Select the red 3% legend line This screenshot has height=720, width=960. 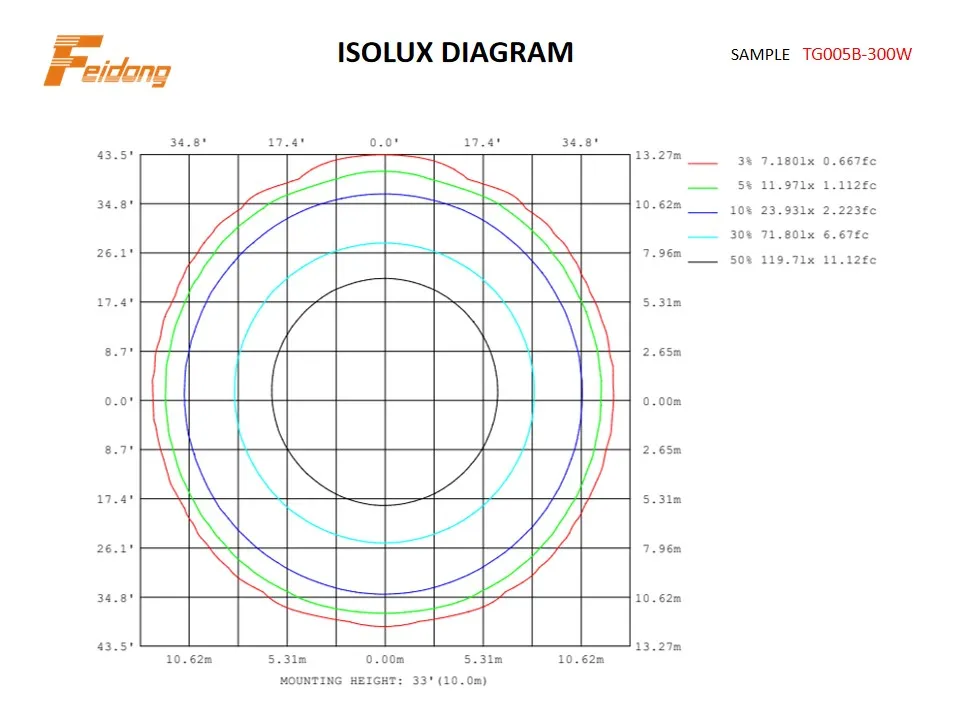click(704, 161)
